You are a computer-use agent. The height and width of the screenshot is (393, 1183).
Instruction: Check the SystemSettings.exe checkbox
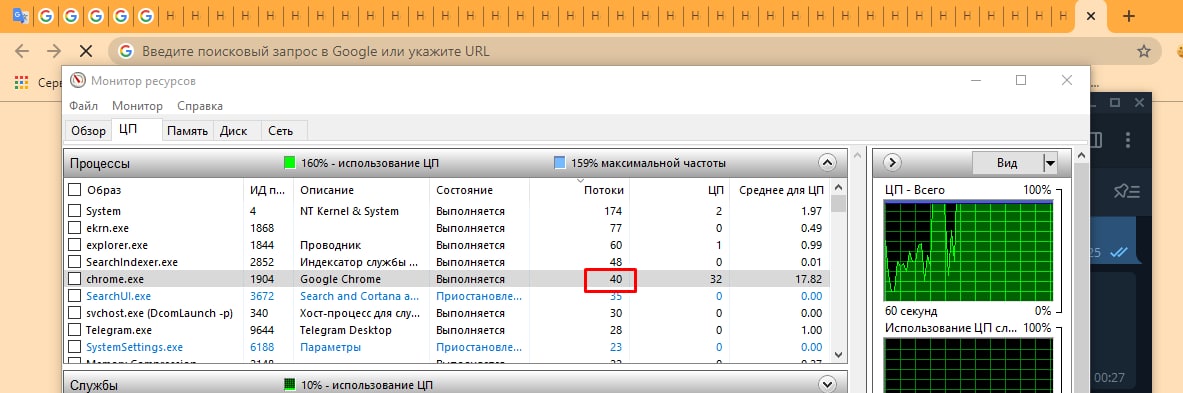click(x=75, y=347)
